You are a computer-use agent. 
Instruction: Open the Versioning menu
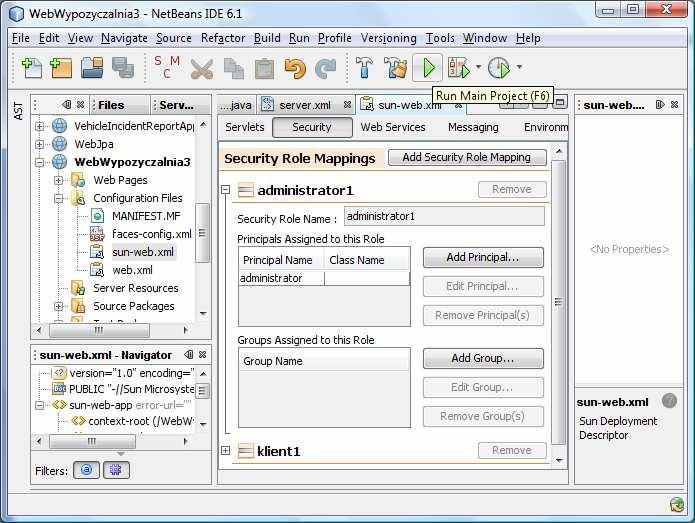coord(388,38)
